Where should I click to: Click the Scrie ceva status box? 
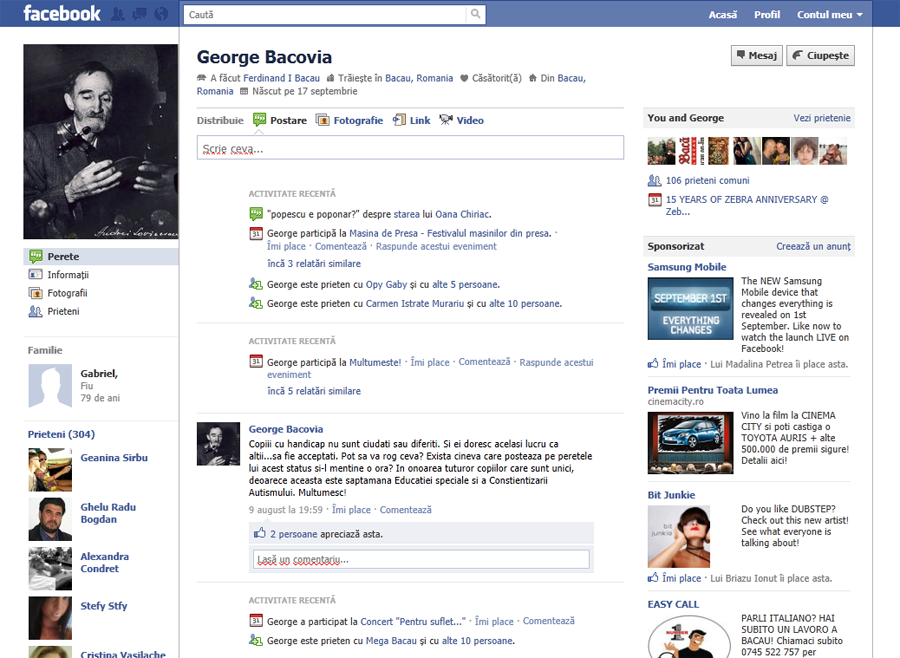[410, 148]
